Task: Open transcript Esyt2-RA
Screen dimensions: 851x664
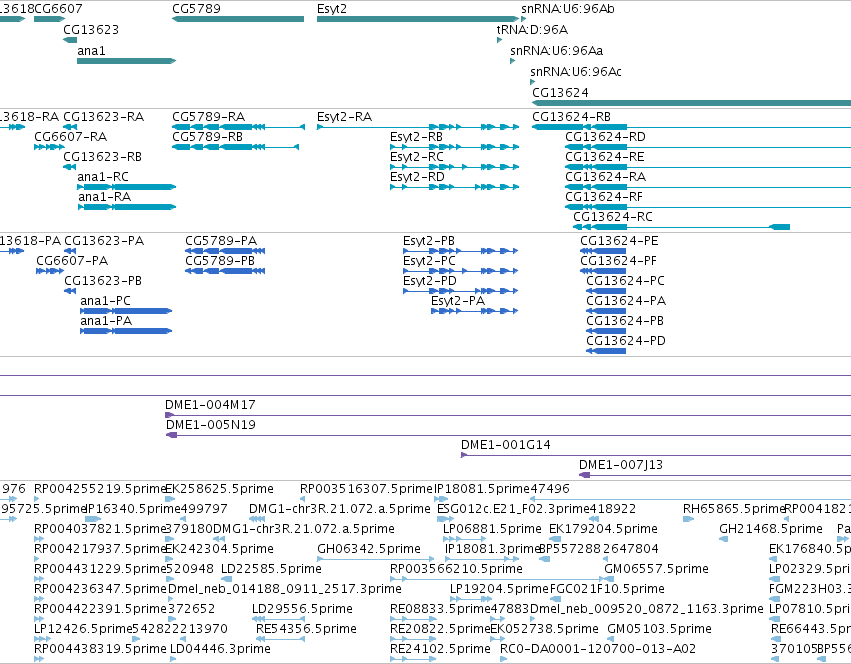Action: pyautogui.click(x=344, y=117)
